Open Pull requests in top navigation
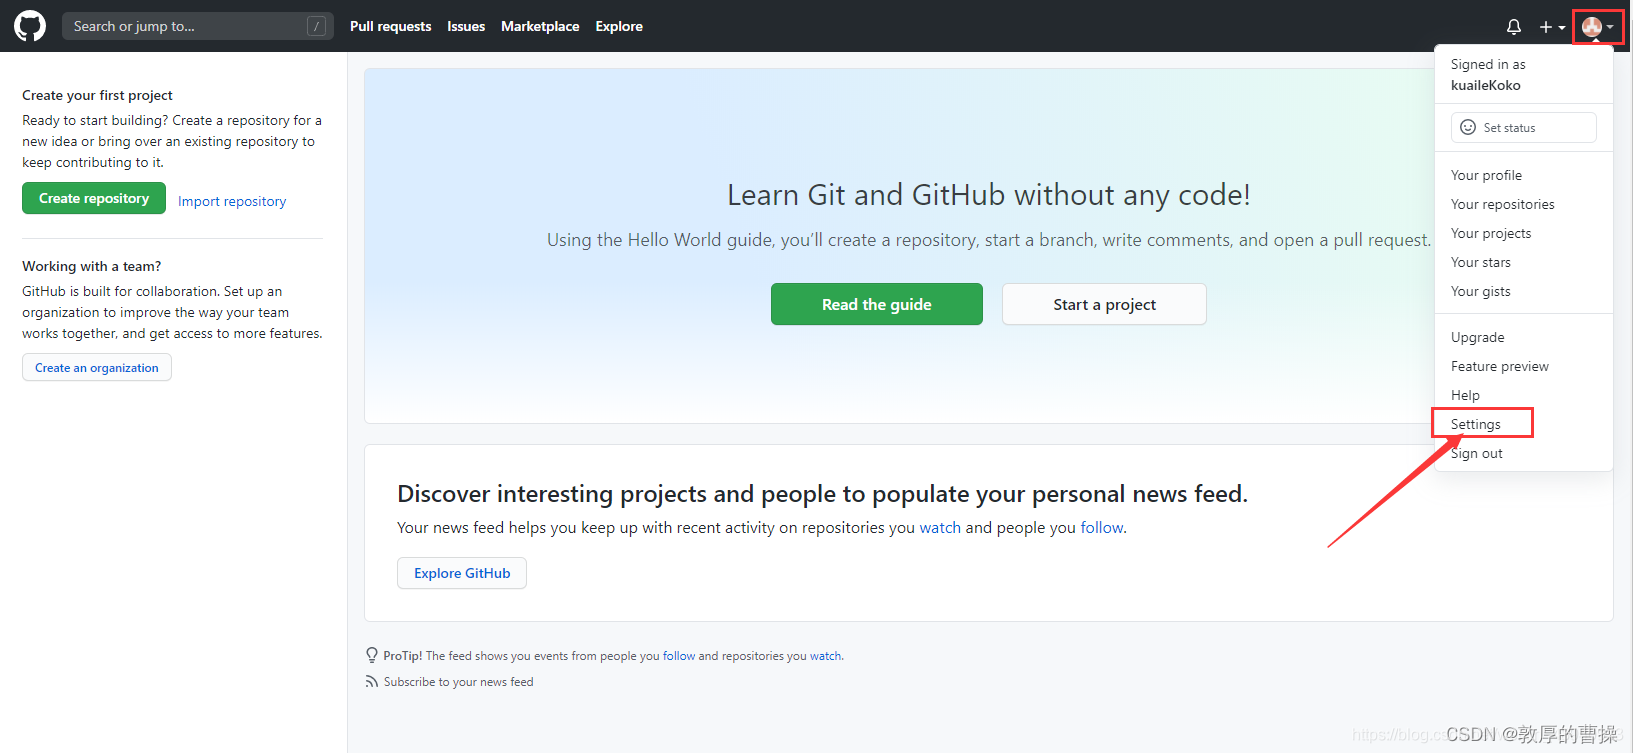Viewport: 1633px width, 753px height. click(x=391, y=26)
